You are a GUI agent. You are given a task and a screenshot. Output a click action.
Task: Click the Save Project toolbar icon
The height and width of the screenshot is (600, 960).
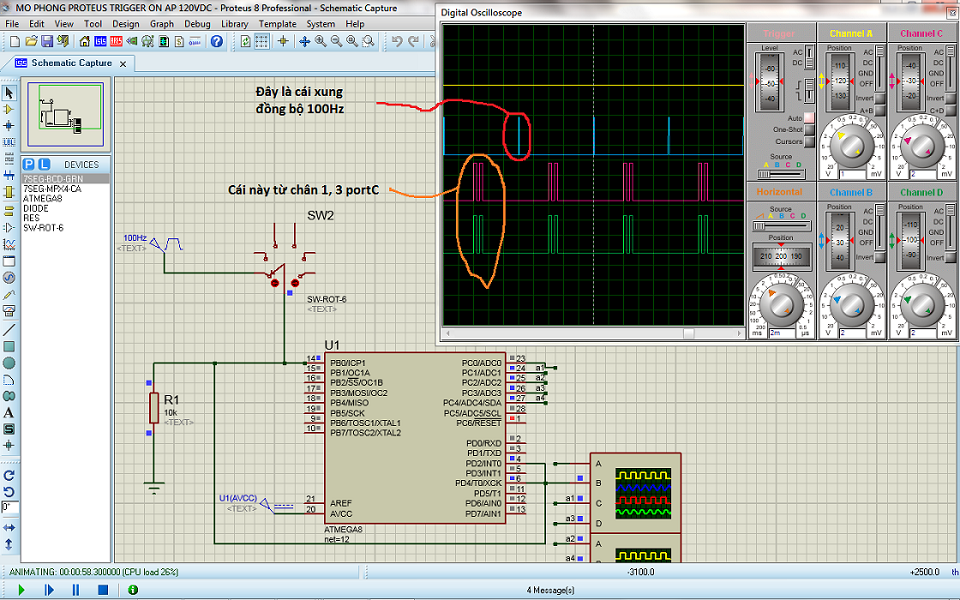click(x=47, y=41)
